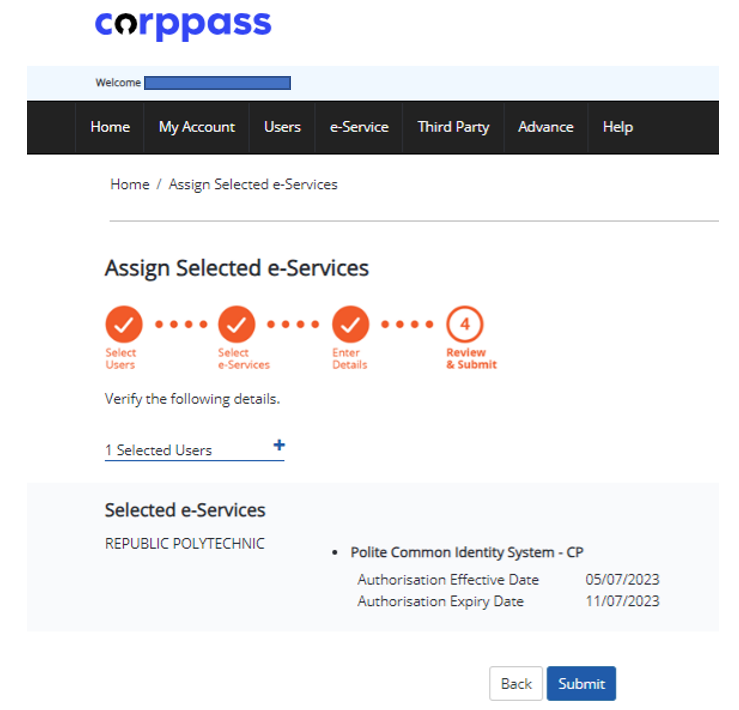The width and height of the screenshot is (739, 710).
Task: Open the Third Party menu
Action: point(453,127)
